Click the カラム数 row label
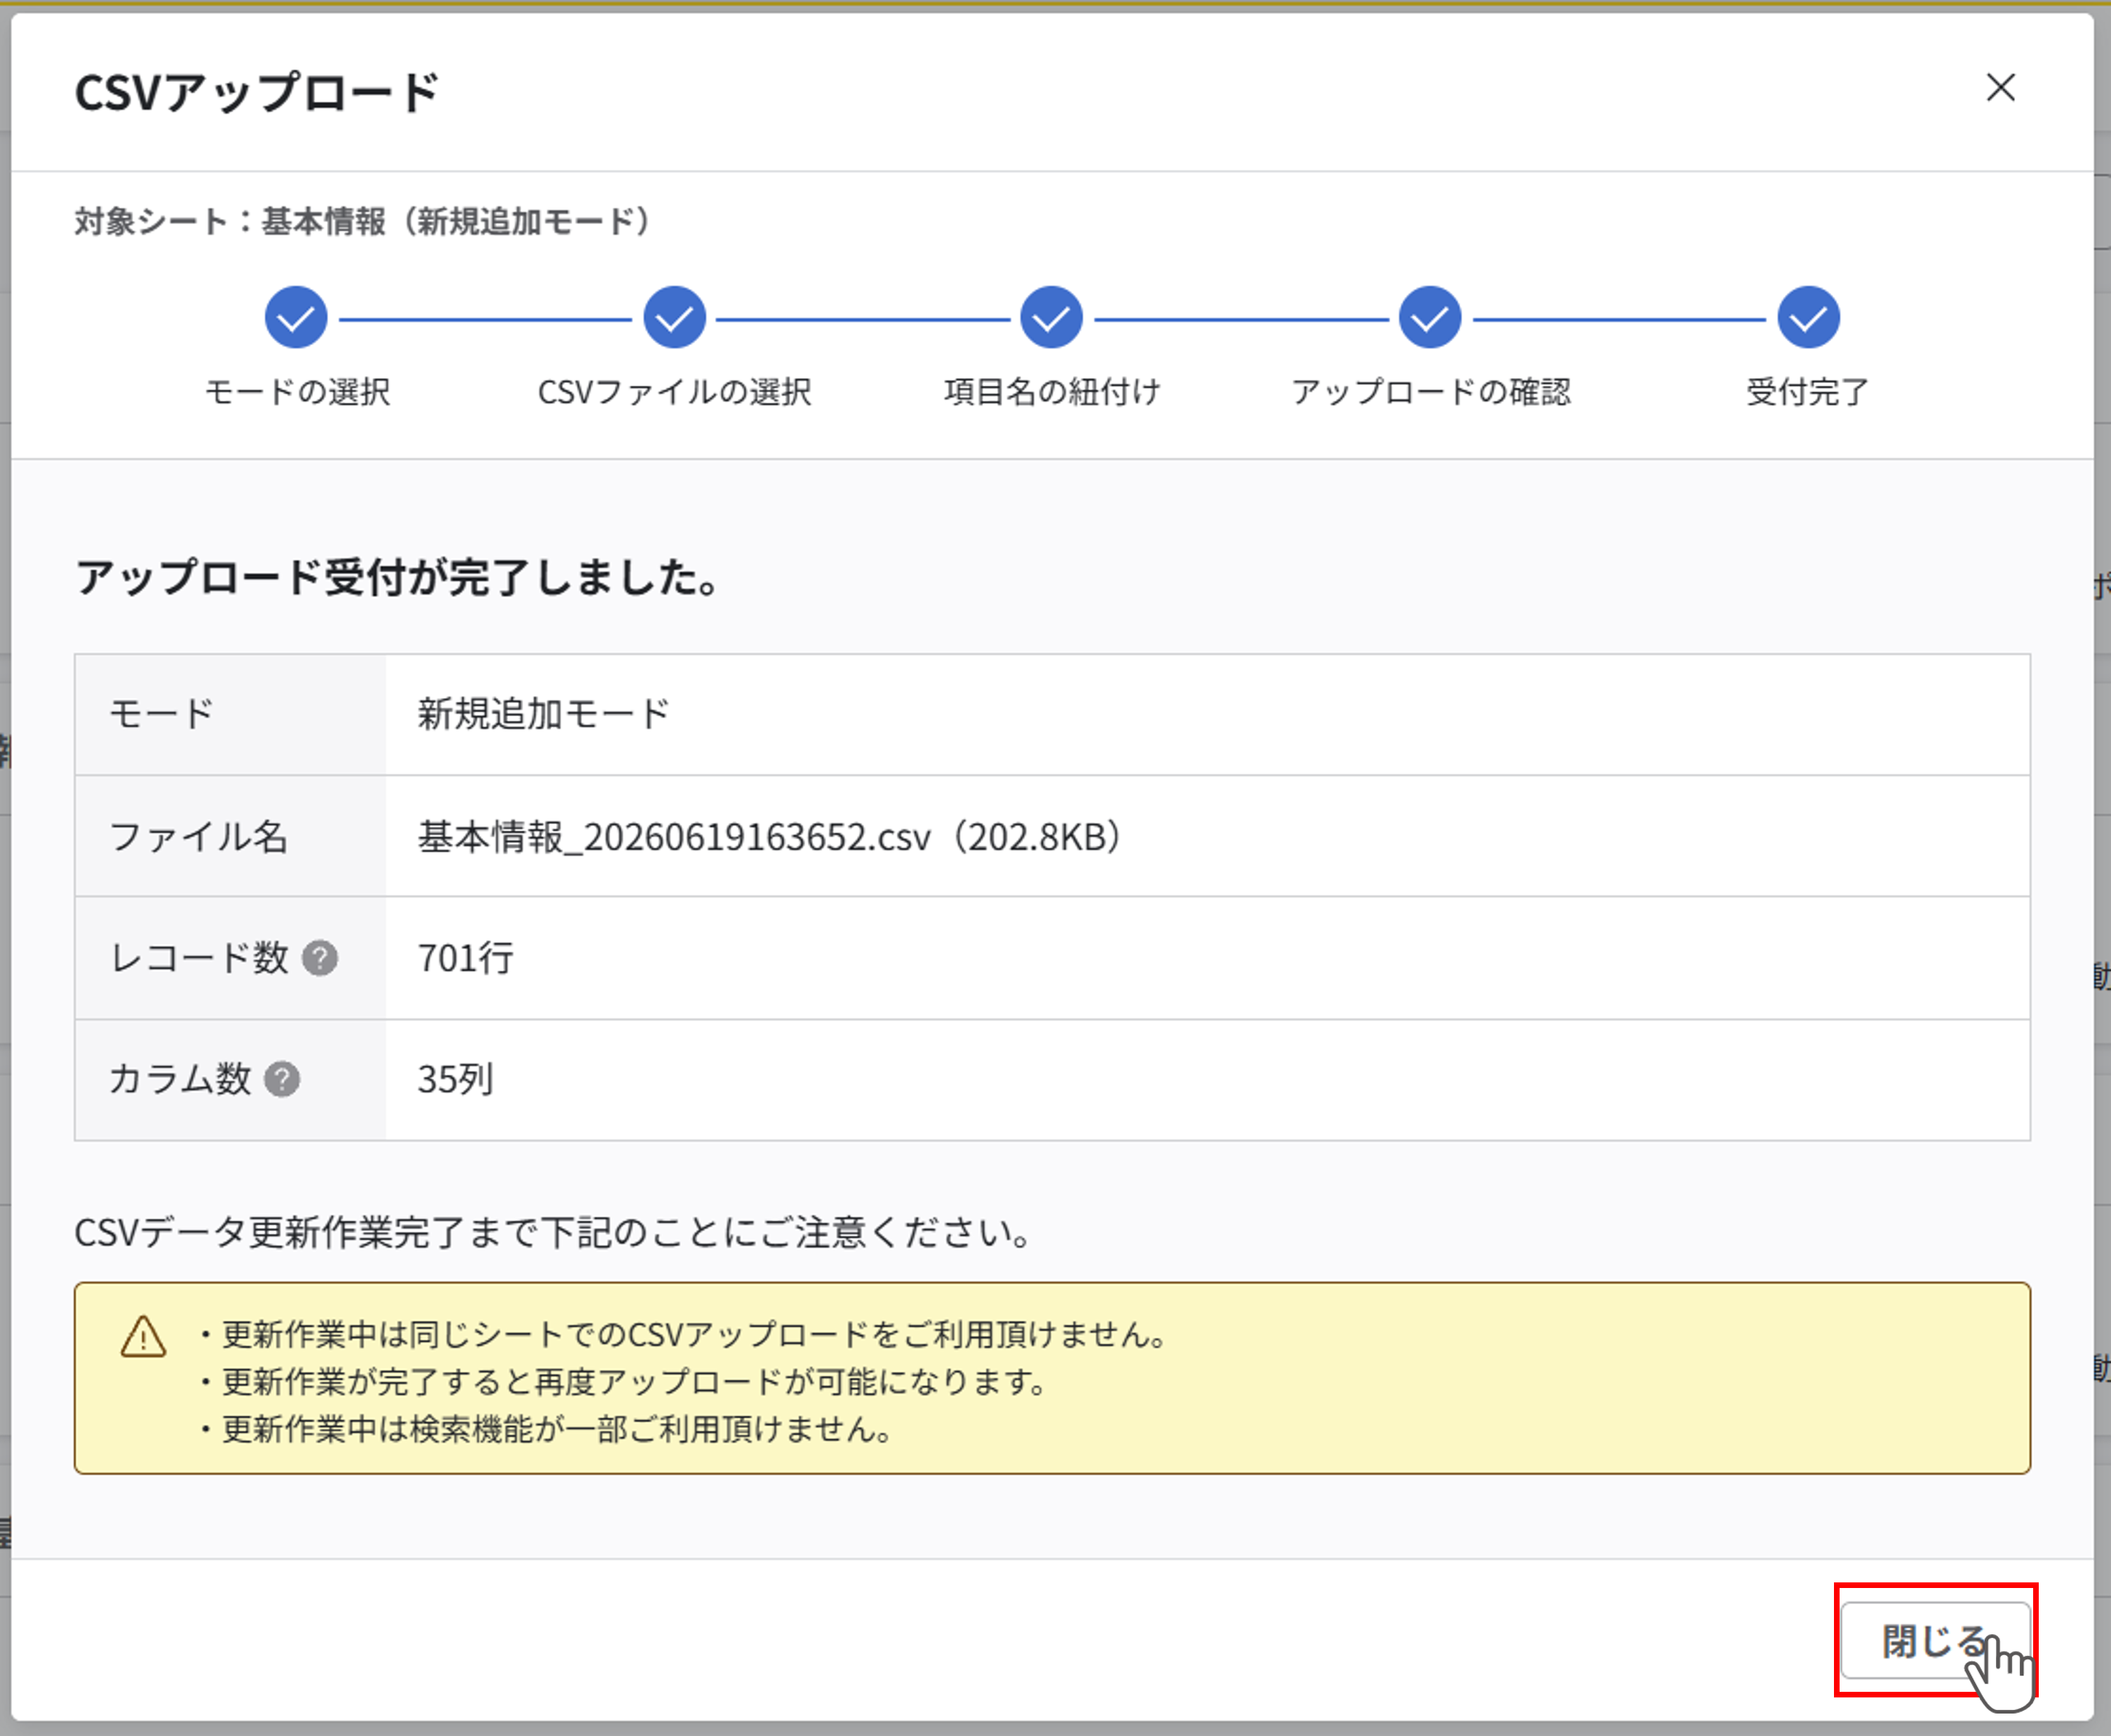 click(x=180, y=1079)
